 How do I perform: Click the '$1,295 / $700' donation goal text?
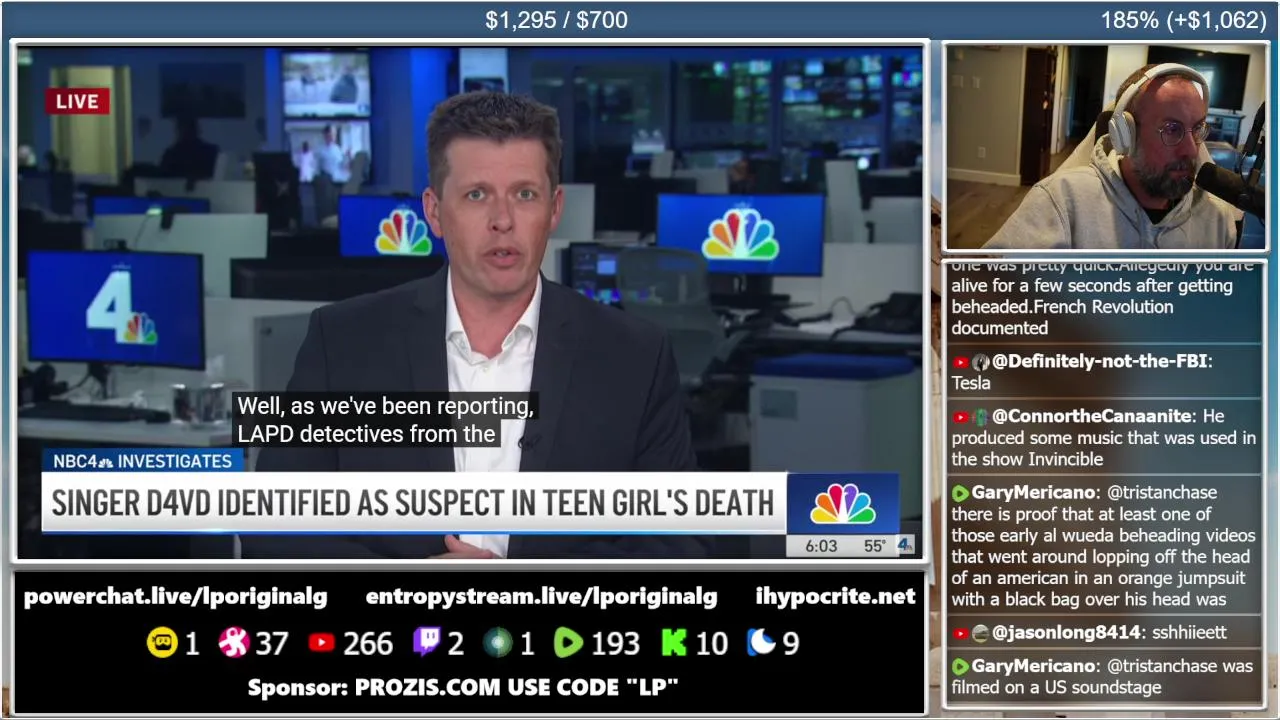[x=556, y=20]
